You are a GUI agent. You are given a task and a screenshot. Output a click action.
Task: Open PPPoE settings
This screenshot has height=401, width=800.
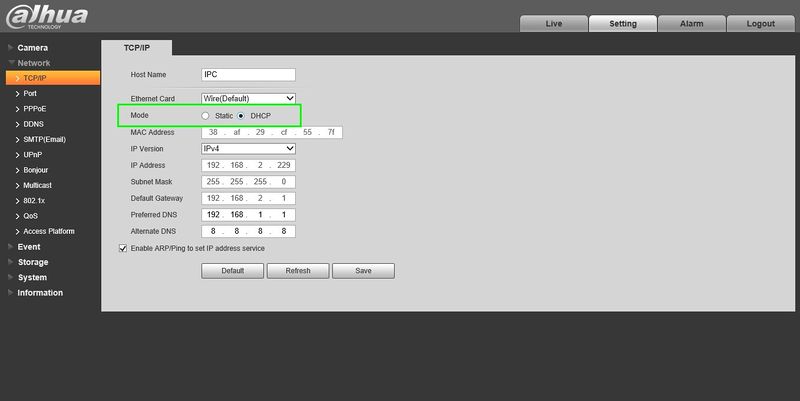click(x=34, y=109)
